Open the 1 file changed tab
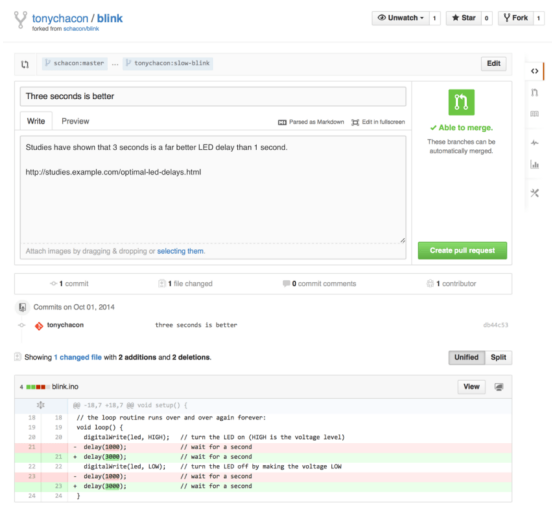Image resolution: width=555 pixels, height=505 pixels. point(185,284)
